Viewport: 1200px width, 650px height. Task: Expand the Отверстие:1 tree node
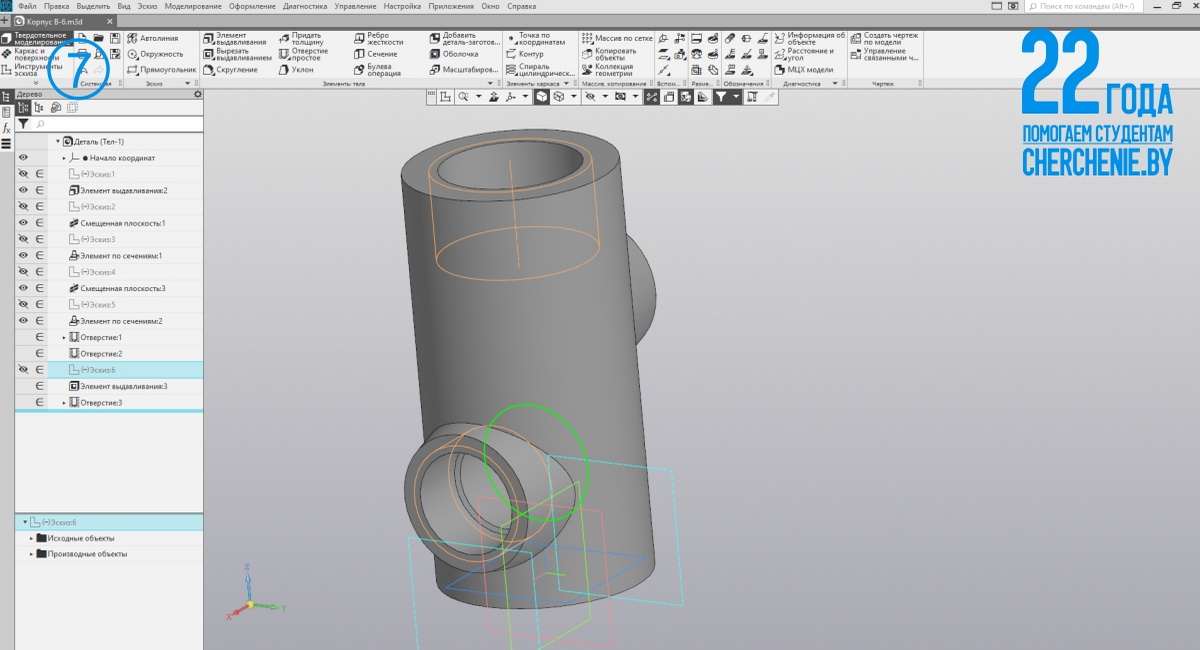click(64, 338)
